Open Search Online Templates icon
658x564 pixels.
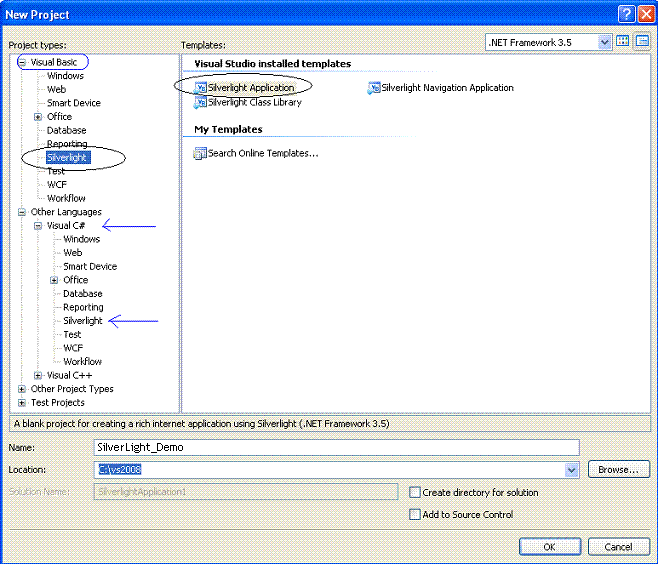pyautogui.click(x=200, y=153)
